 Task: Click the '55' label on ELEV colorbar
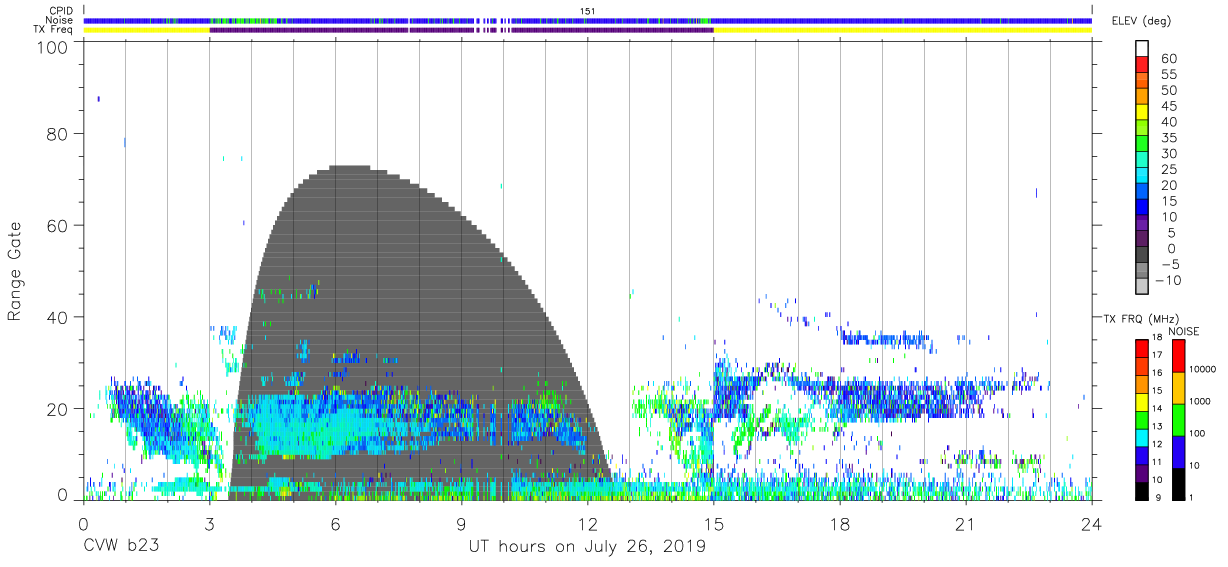coord(1168,74)
